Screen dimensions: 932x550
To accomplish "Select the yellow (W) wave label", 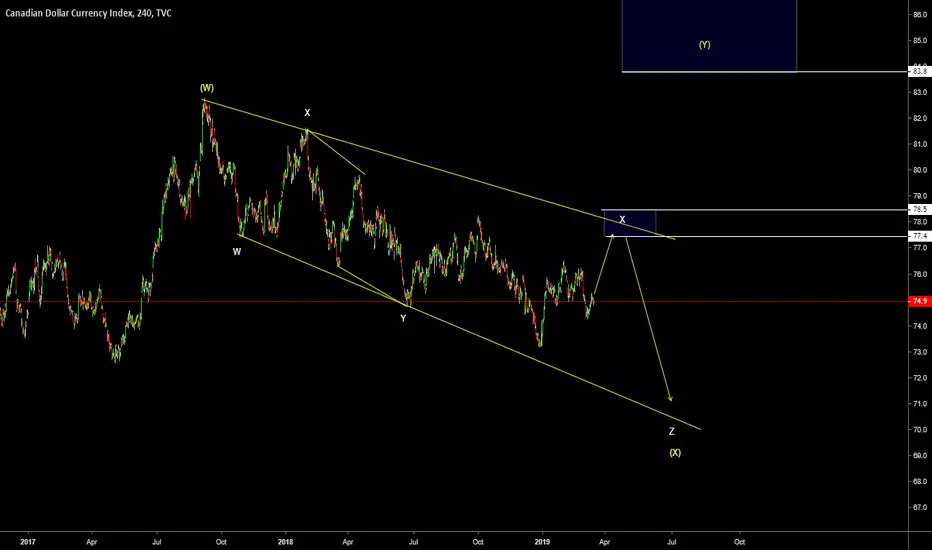I will tap(207, 88).
